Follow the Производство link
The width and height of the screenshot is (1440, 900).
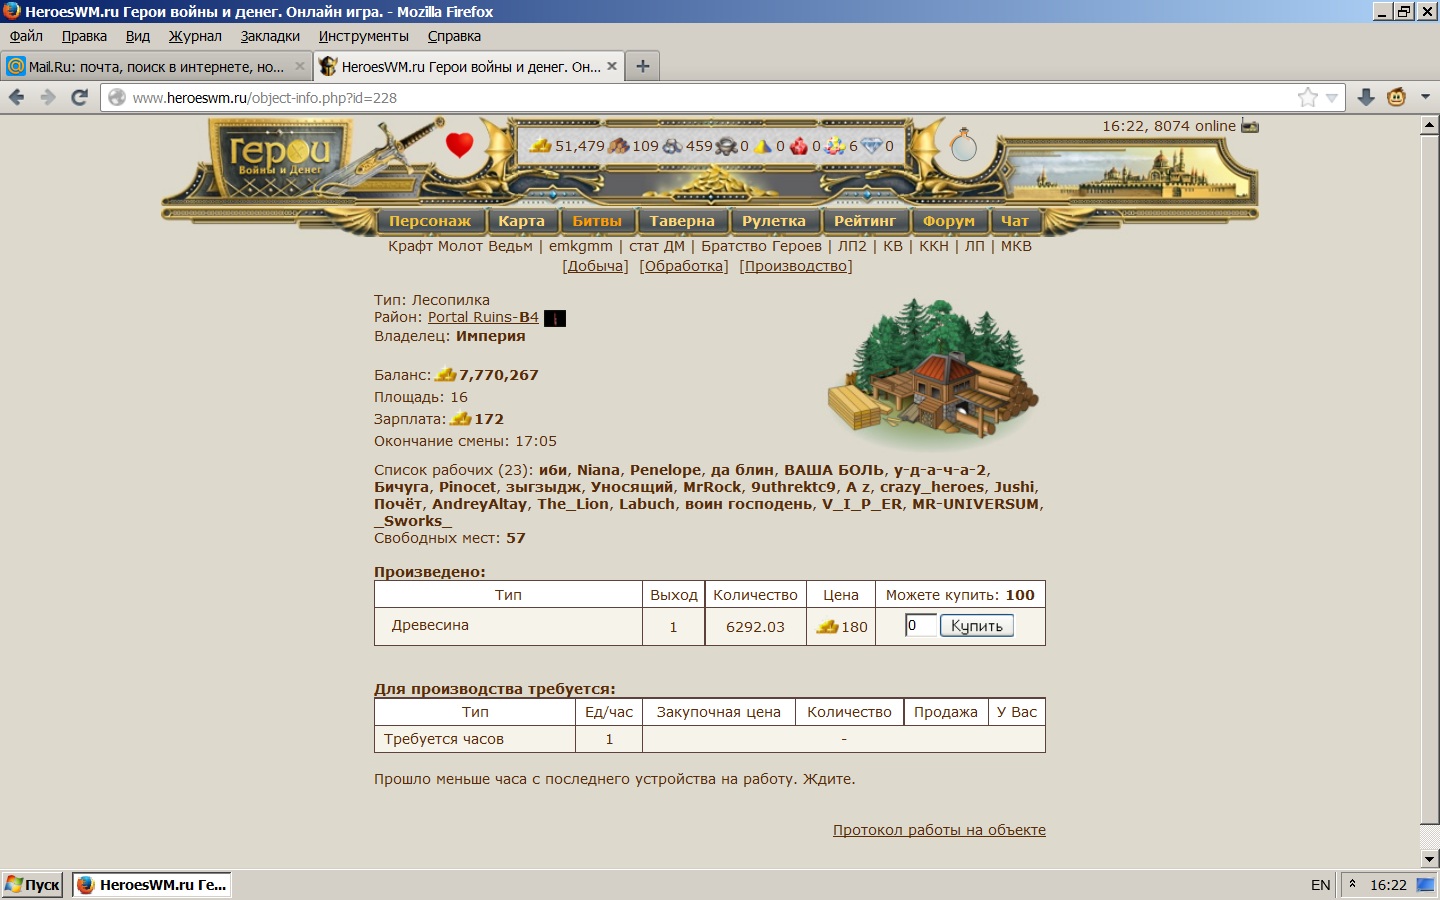796,266
